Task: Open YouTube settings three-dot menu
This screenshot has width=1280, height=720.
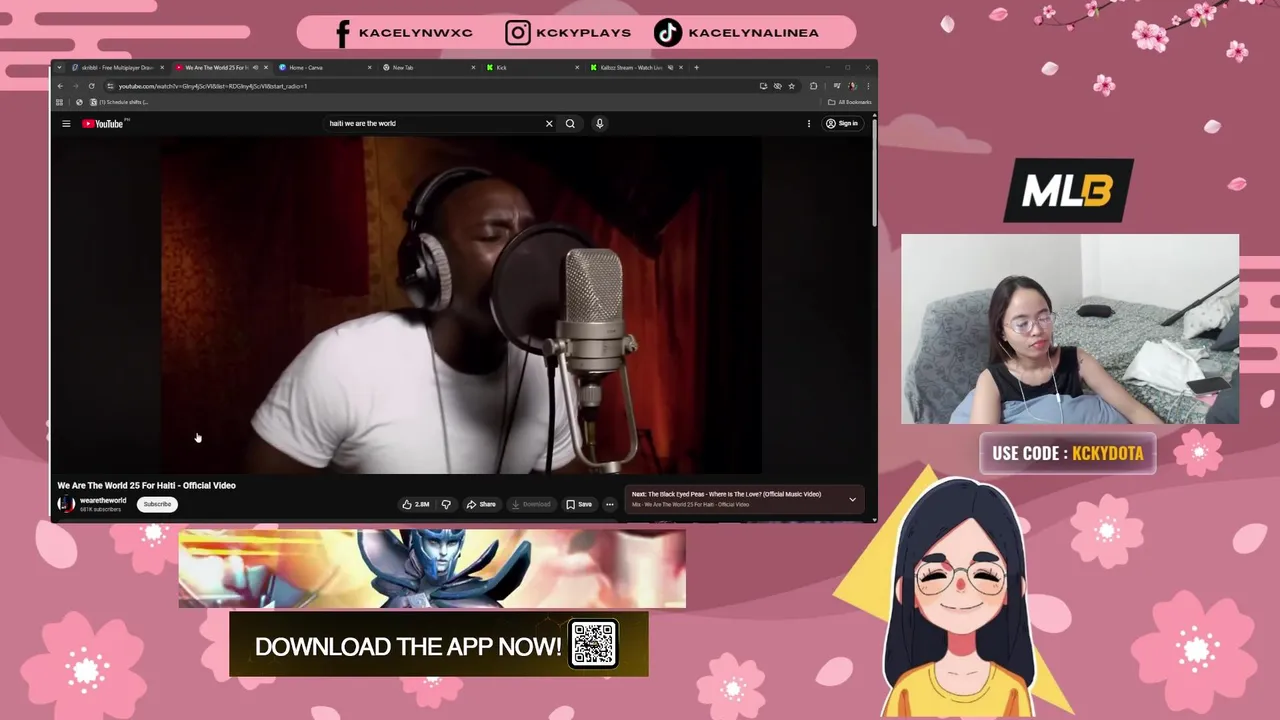Action: [x=809, y=124]
